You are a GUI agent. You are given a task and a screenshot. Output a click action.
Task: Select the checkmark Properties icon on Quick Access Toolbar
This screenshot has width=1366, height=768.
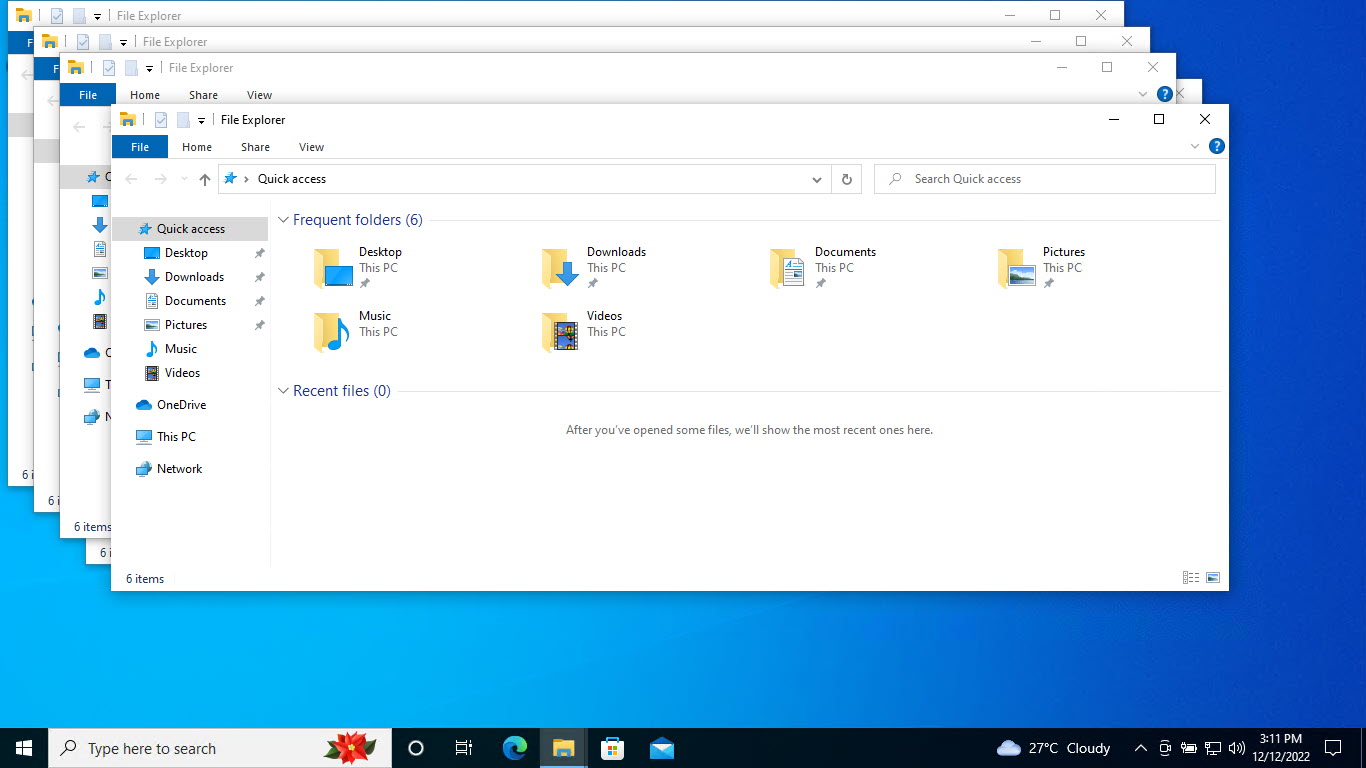tap(160, 119)
